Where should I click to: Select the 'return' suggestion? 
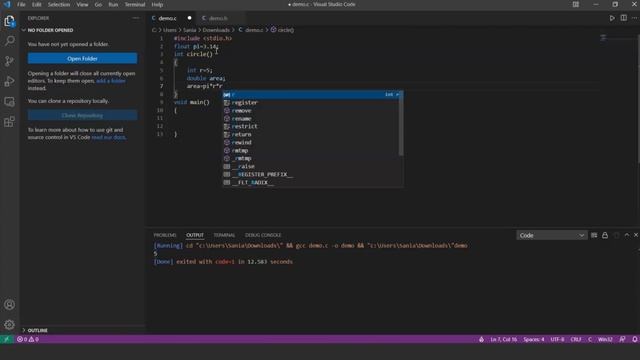[312, 134]
